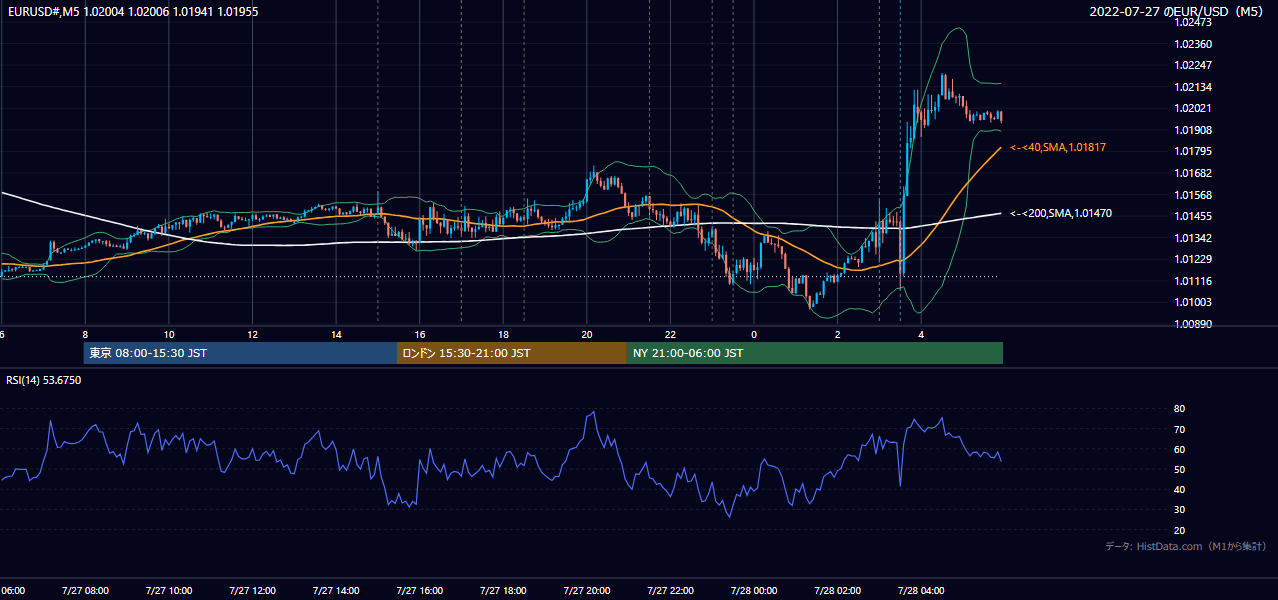Click price axis value 1.01568
This screenshot has width=1278, height=600.
1193,195
